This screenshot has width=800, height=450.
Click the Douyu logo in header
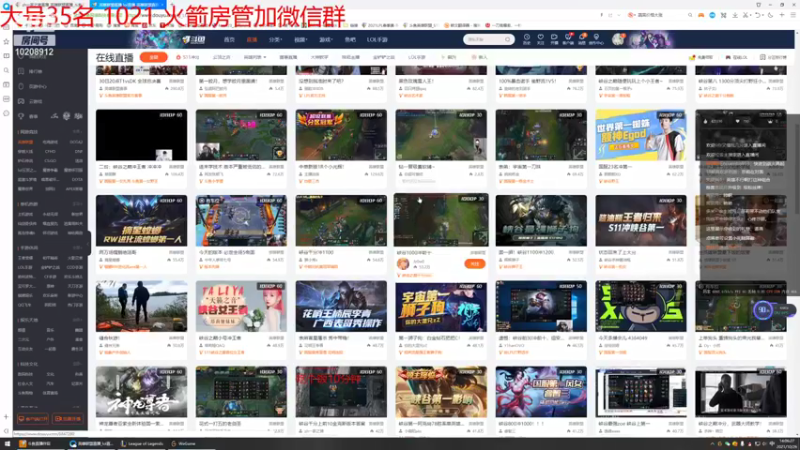tap(193, 39)
